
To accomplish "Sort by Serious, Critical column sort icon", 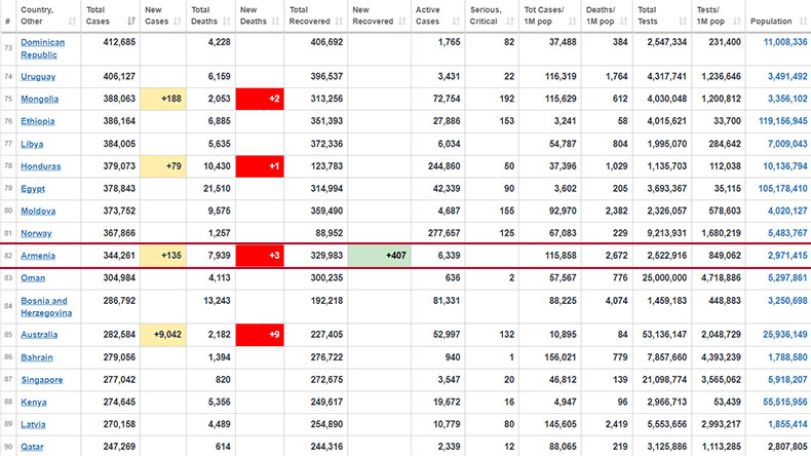I will pyautogui.click(x=510, y=21).
